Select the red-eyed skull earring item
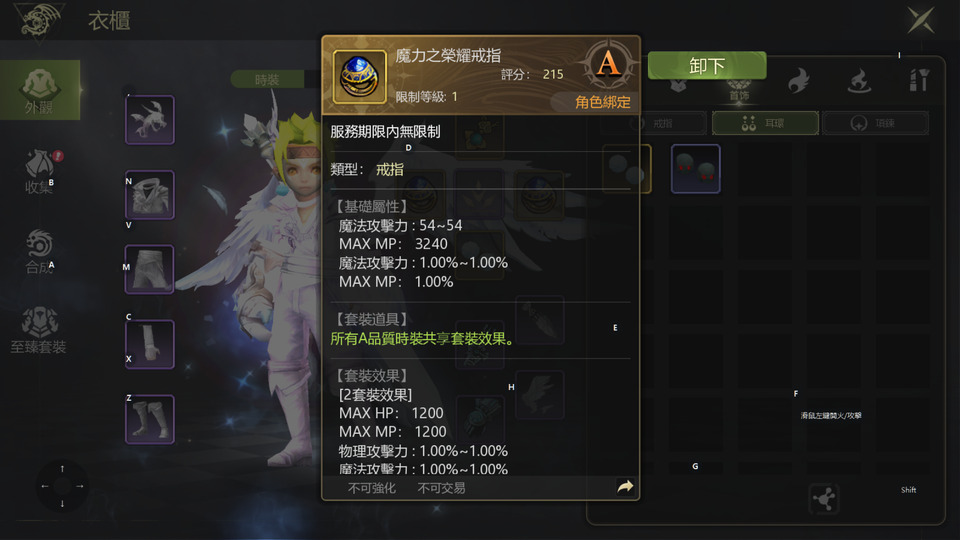 (696, 169)
